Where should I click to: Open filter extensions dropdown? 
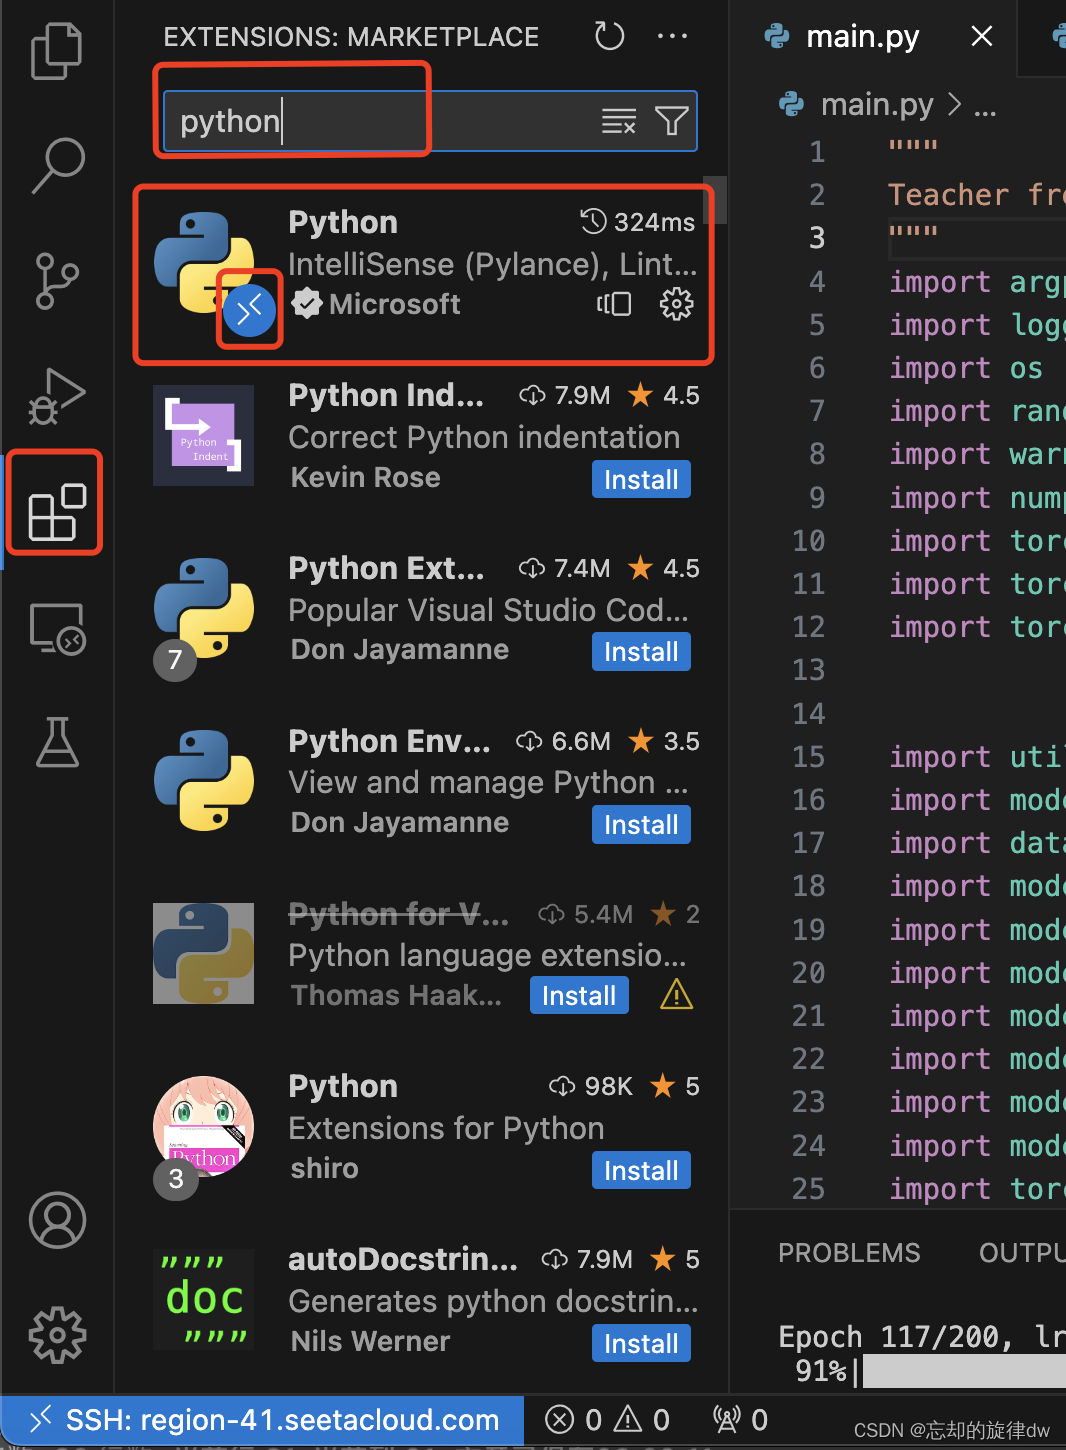point(671,121)
